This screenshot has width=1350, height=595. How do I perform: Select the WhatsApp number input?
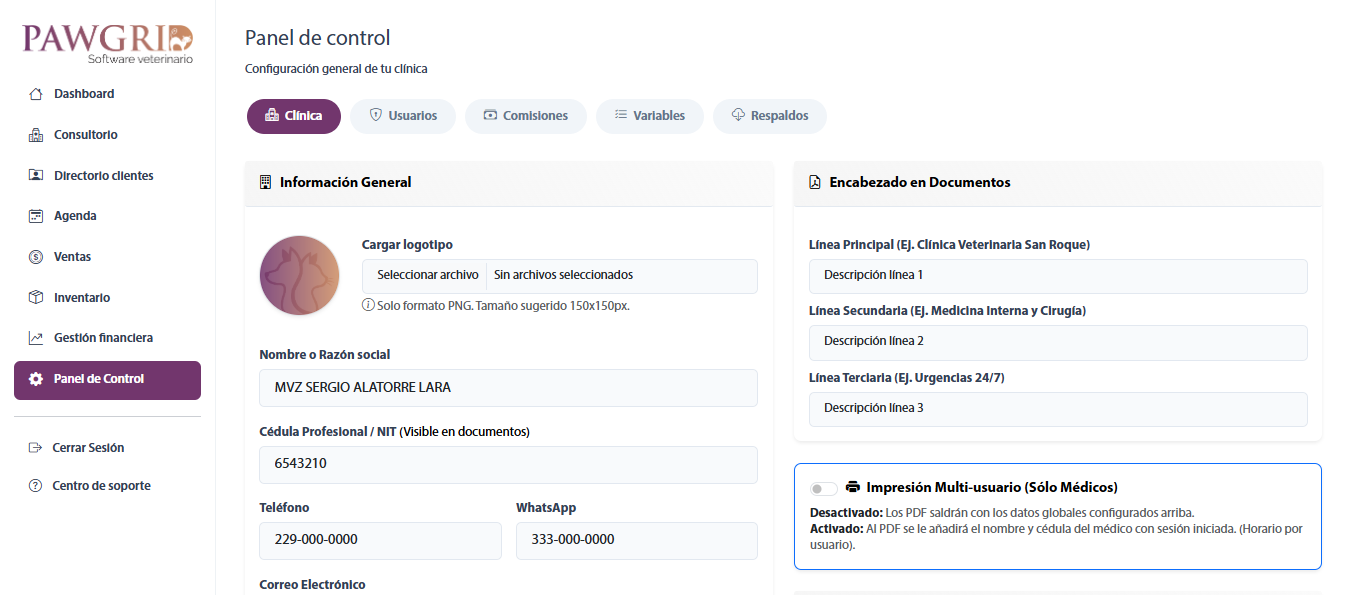click(636, 540)
